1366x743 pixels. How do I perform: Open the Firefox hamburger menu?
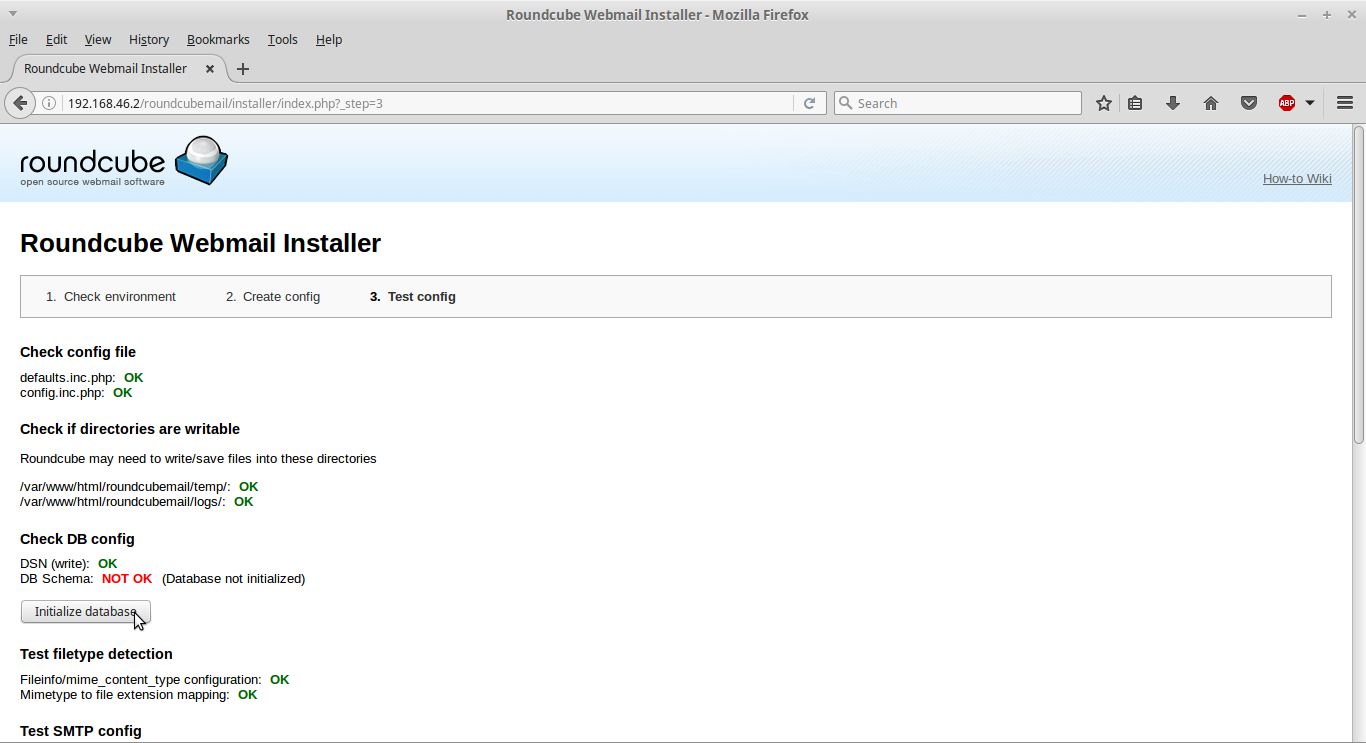[1345, 103]
